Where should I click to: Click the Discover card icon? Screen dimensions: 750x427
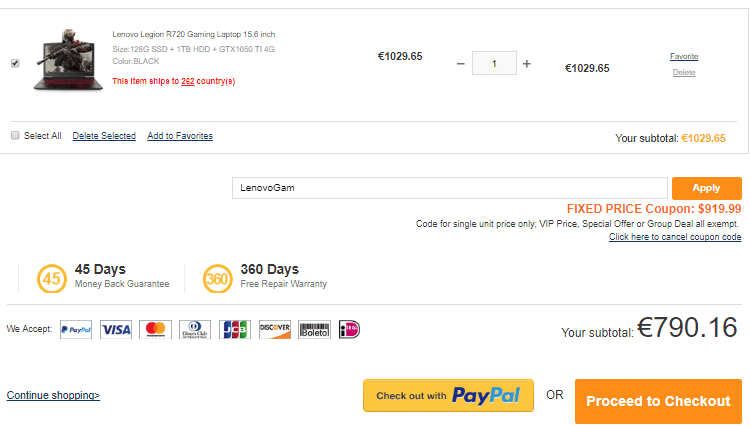tap(274, 329)
